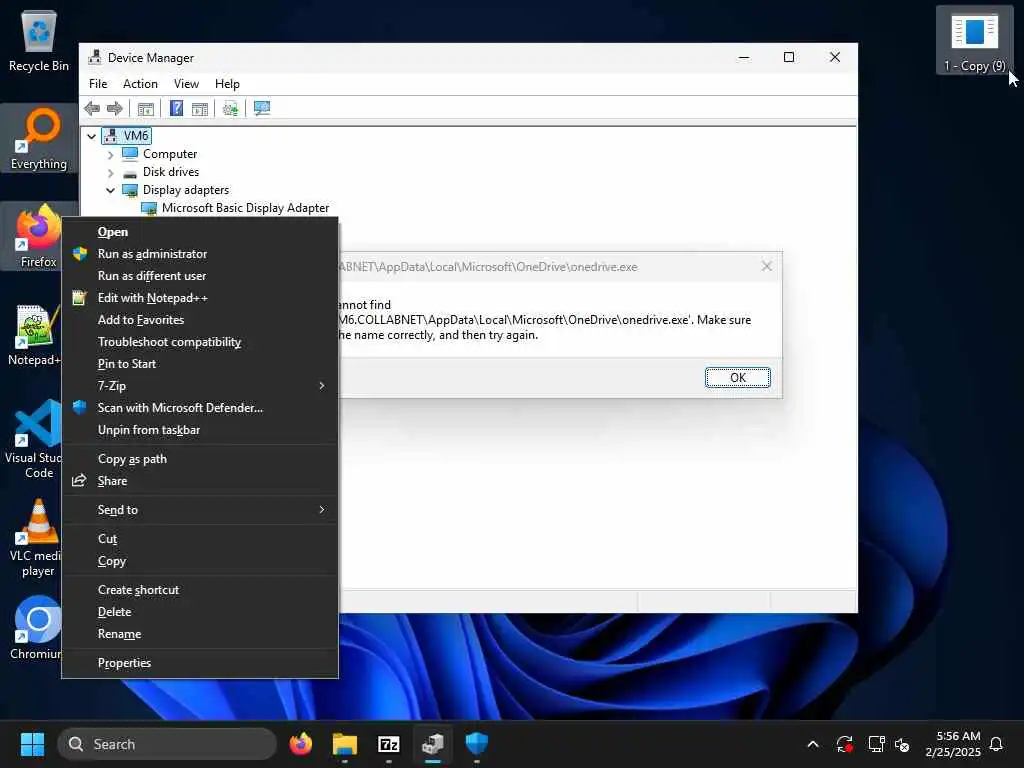Choose Add to Favorites
1024x768 pixels.
tap(200, 320)
